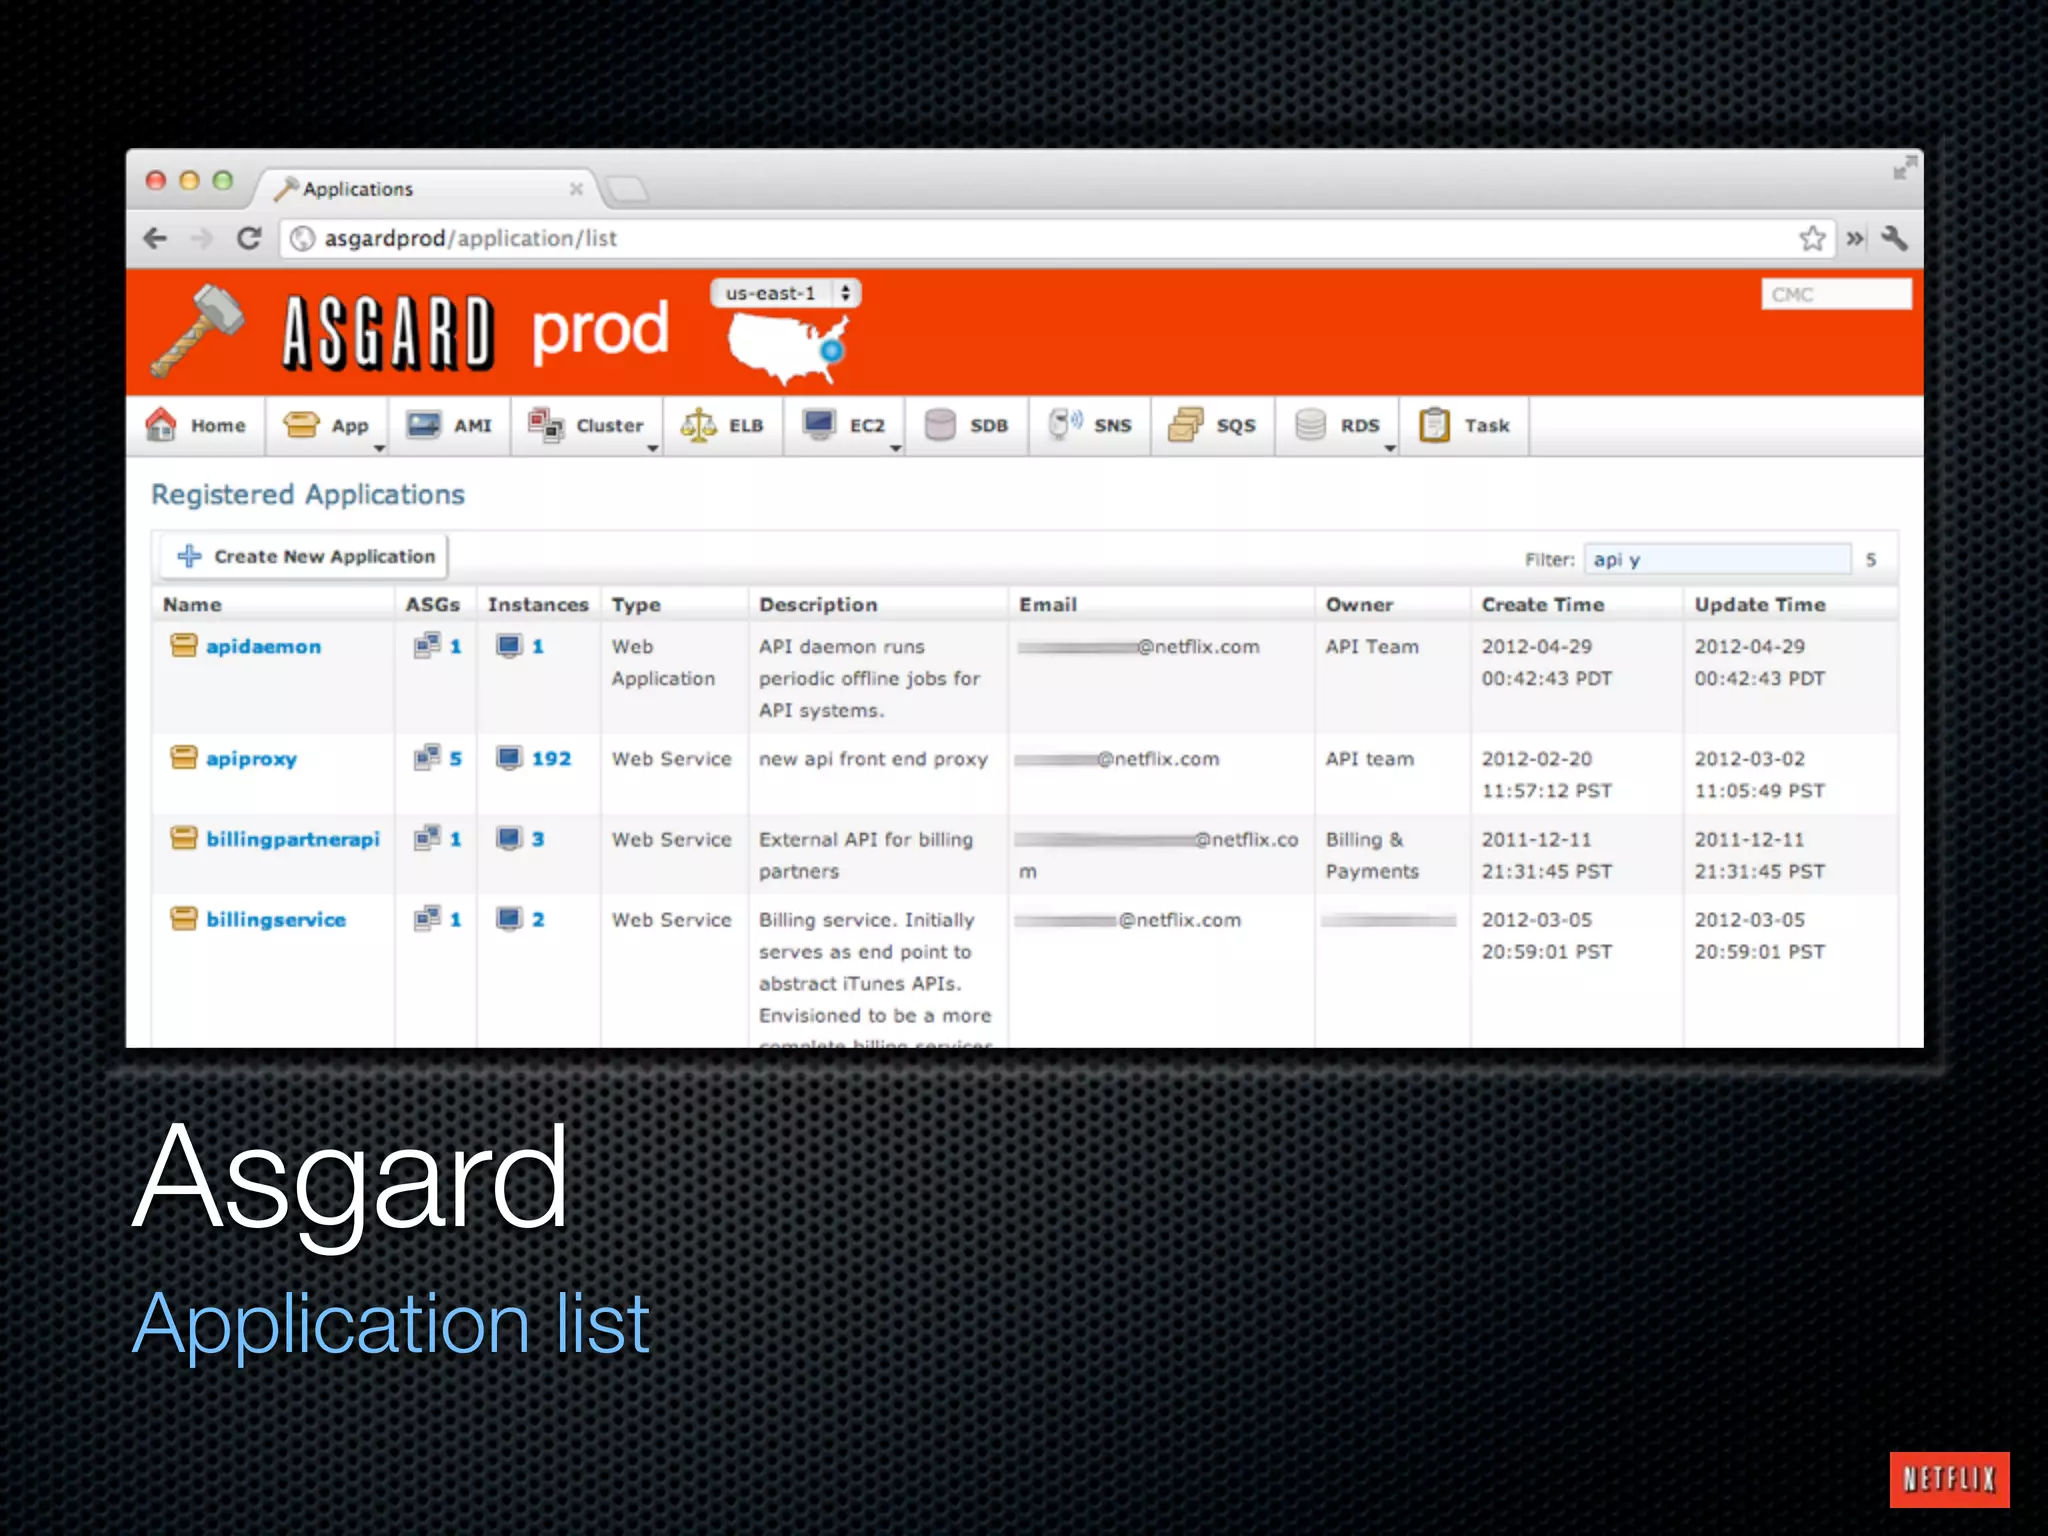Click the browser fullscreen arrows icon

point(1905,168)
